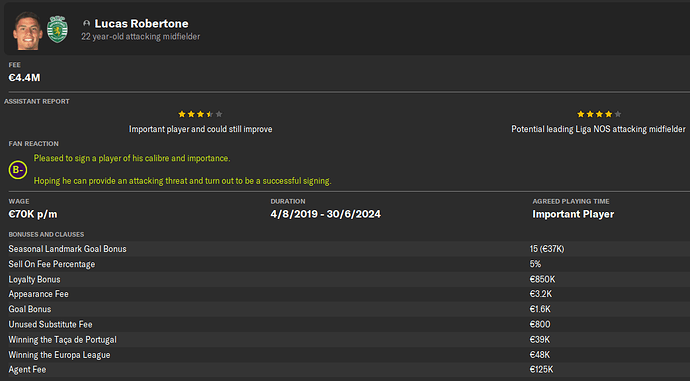Select the Appearance Fee clause row
690x381 pixels.
pyautogui.click(x=345, y=294)
